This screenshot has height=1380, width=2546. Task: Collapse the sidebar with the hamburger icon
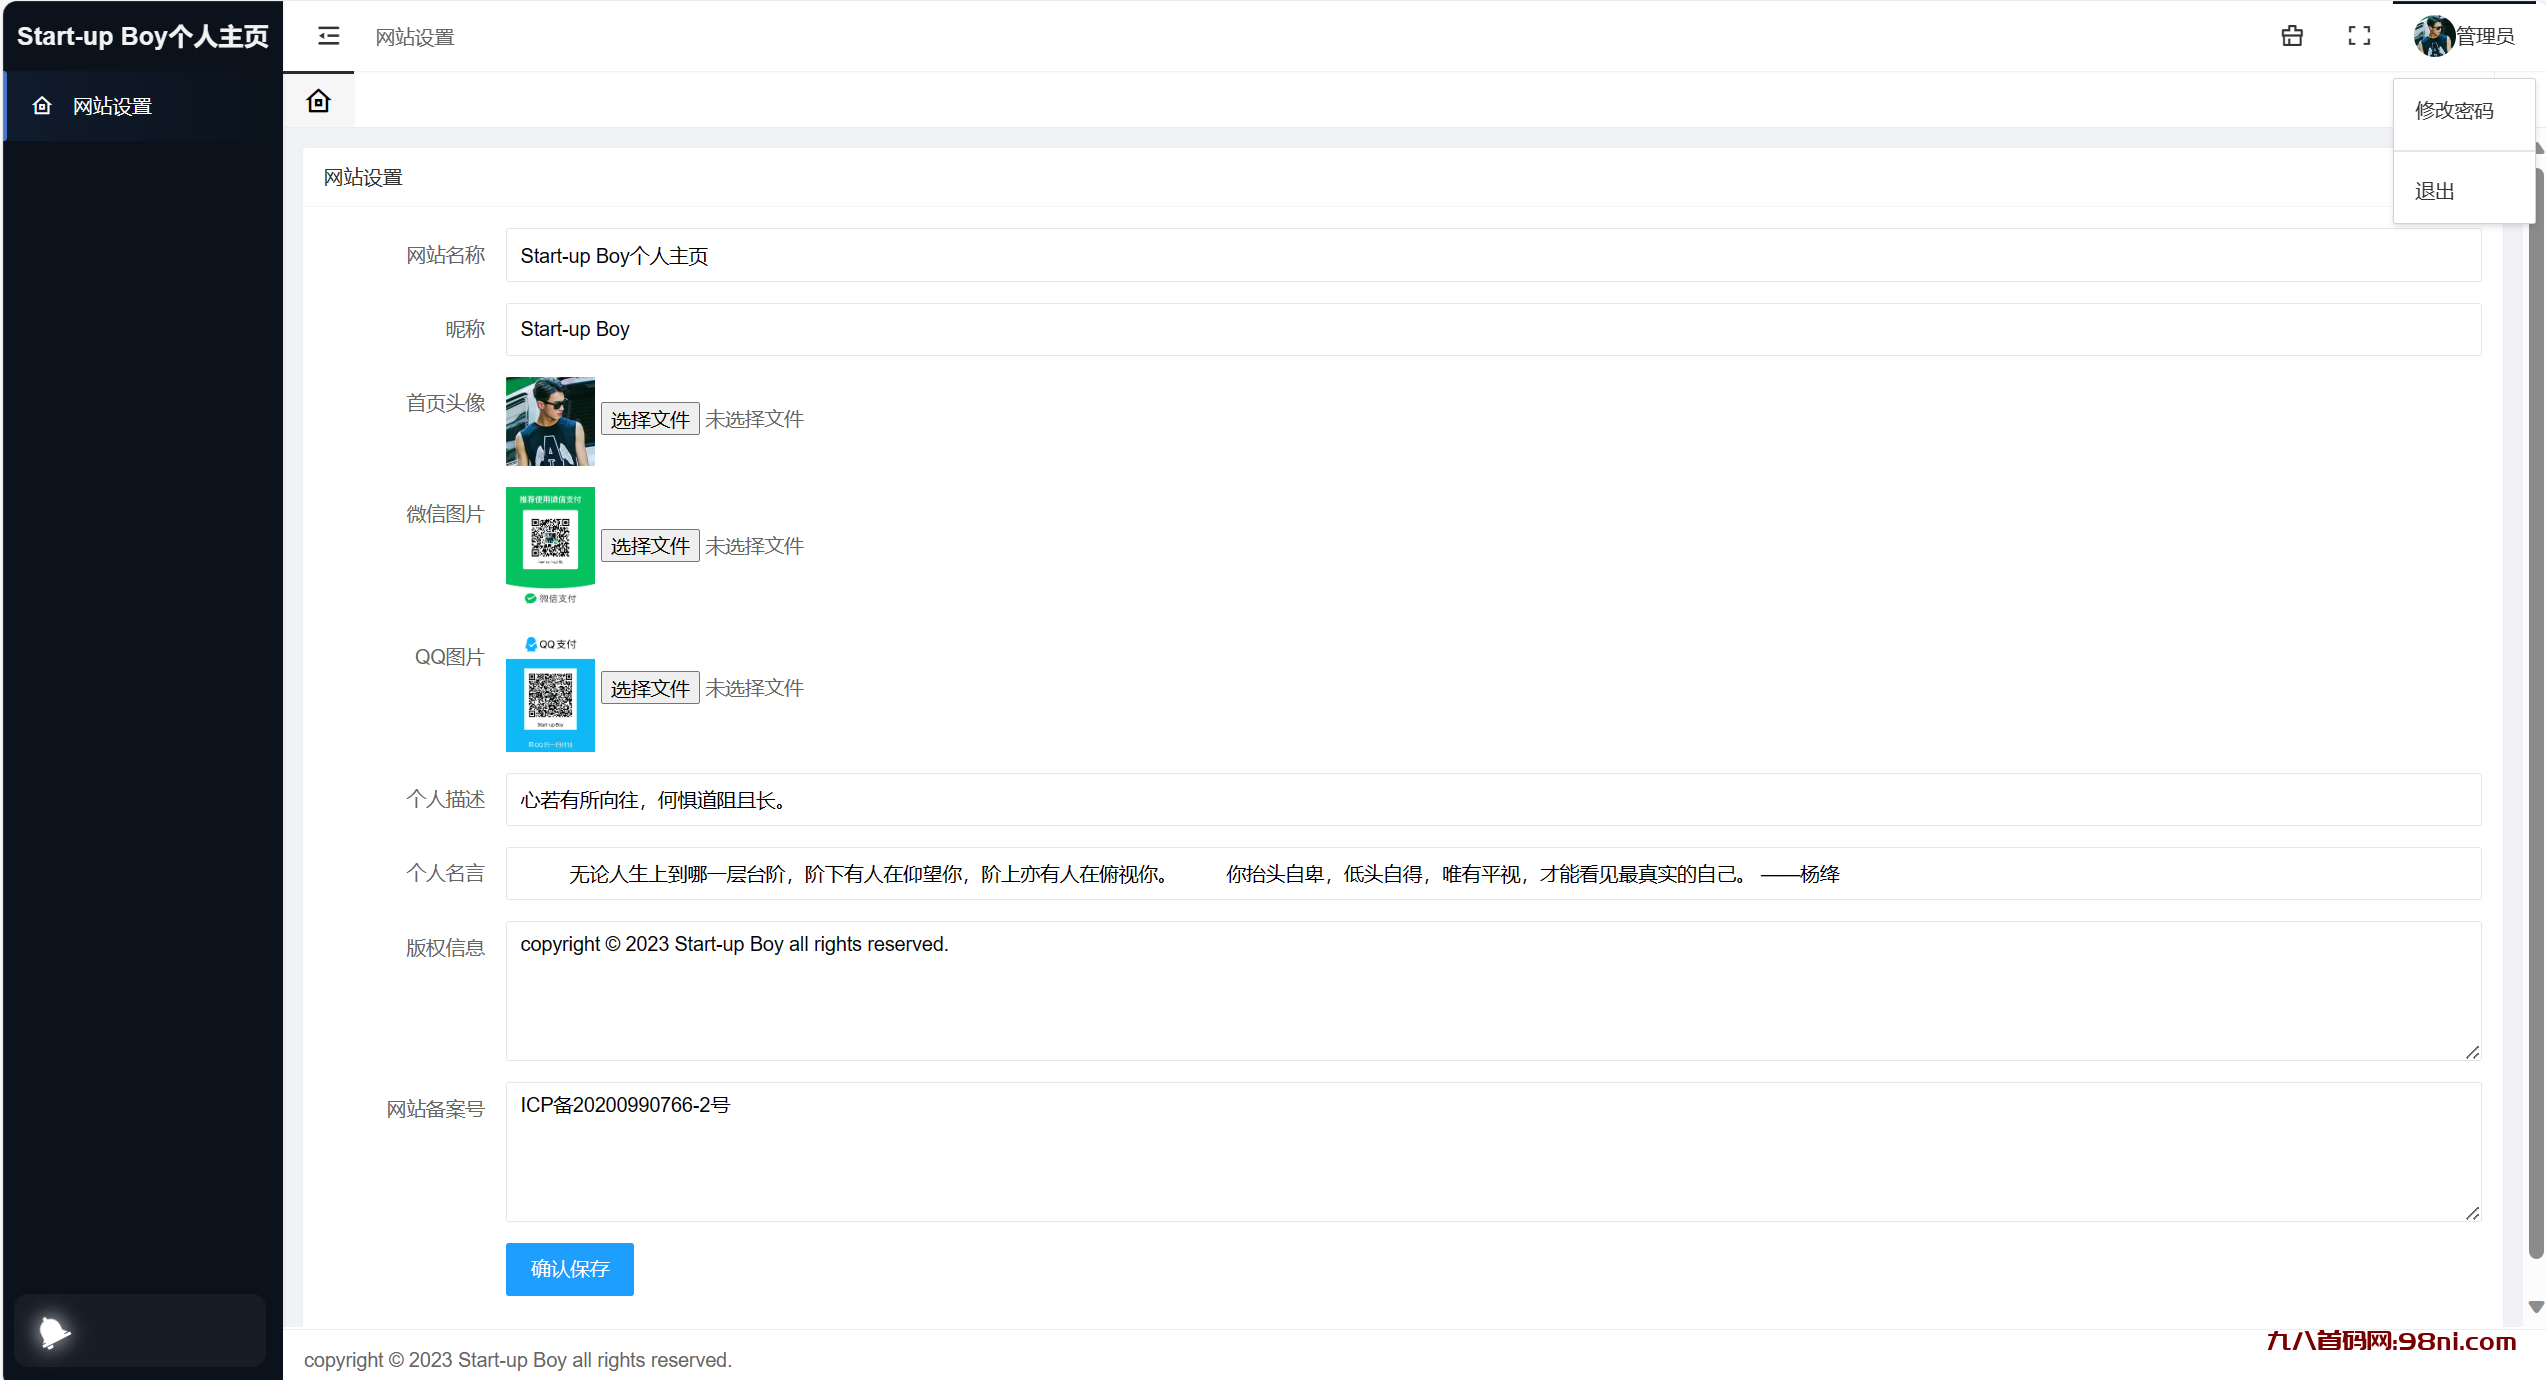329,37
